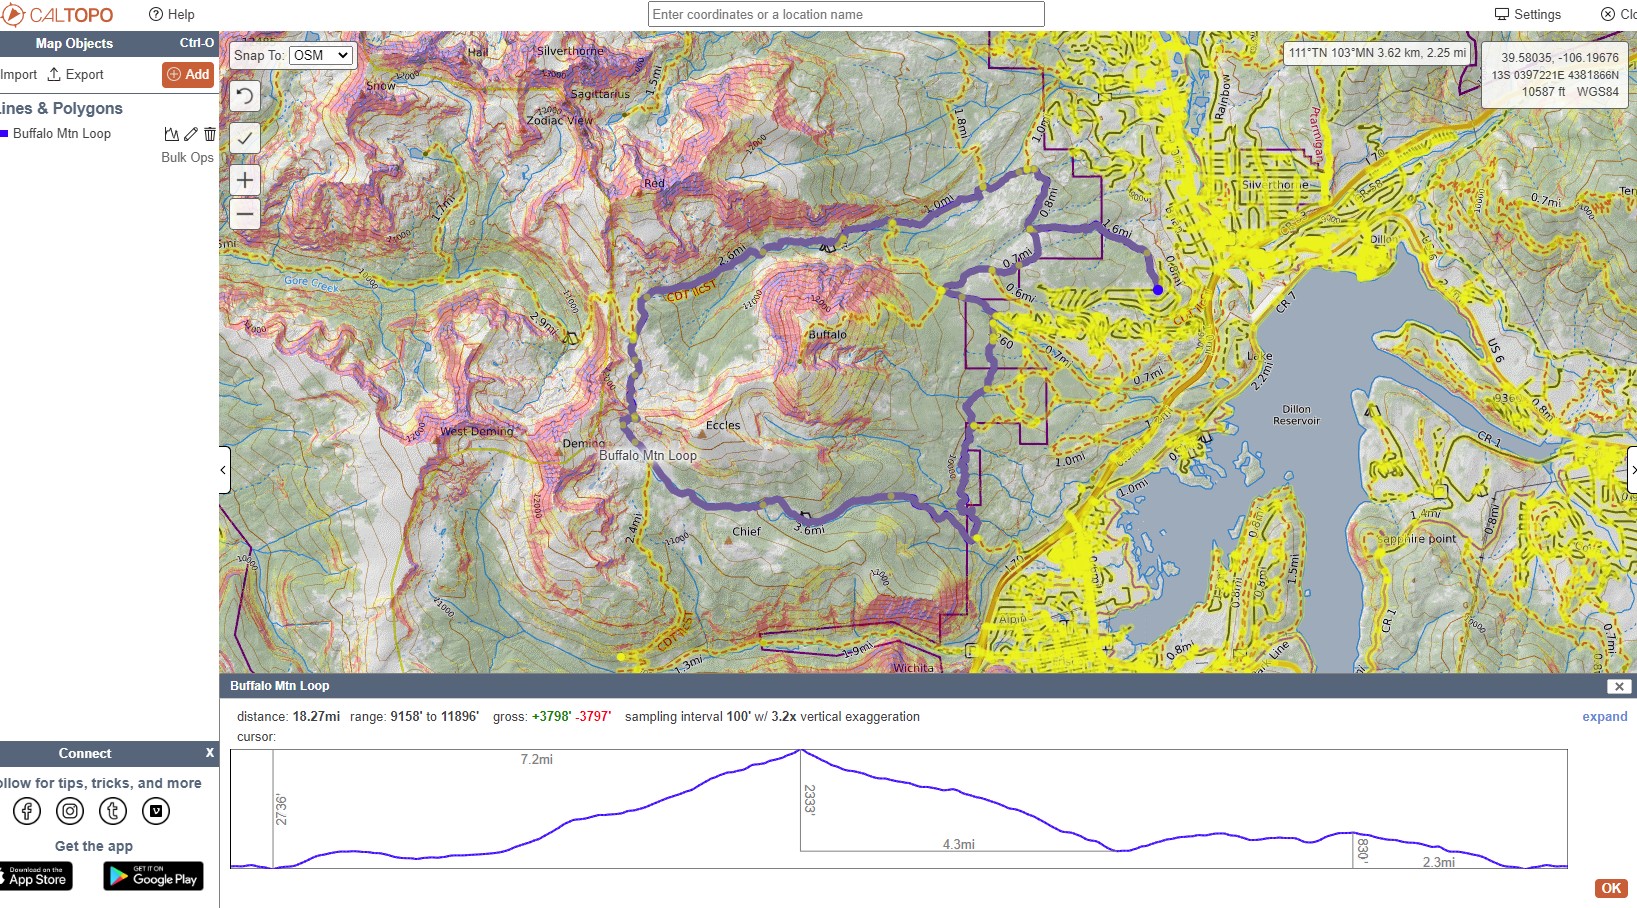Zoom the map in with the plus icon
Screen dimensions: 1637x908
[244, 180]
